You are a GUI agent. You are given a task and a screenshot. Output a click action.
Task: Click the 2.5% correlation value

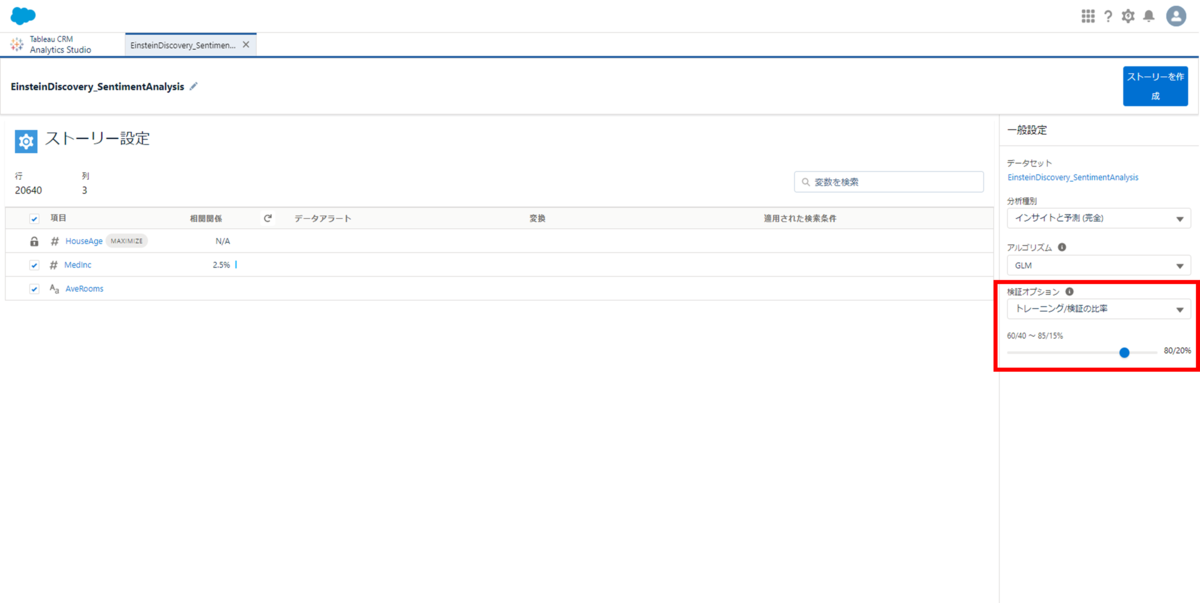point(221,265)
